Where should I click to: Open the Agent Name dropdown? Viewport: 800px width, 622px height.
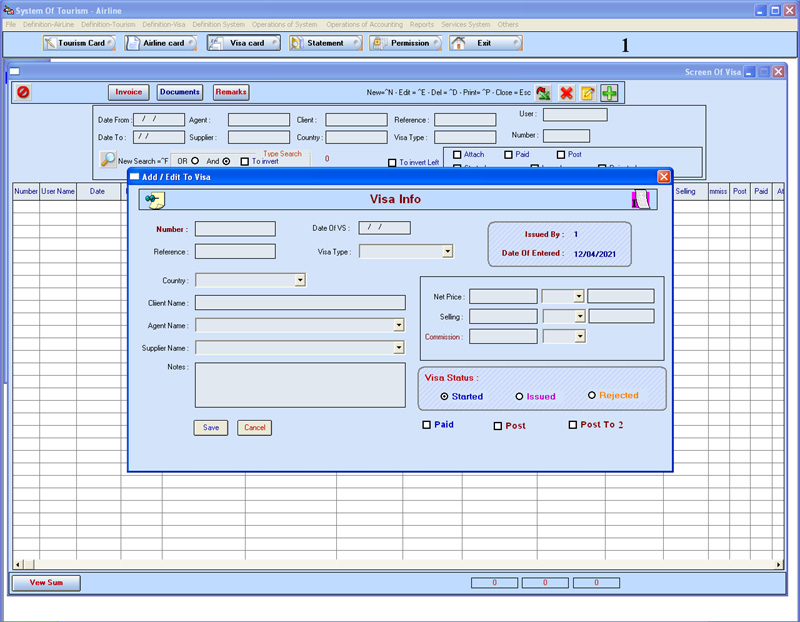pyautogui.click(x=399, y=325)
